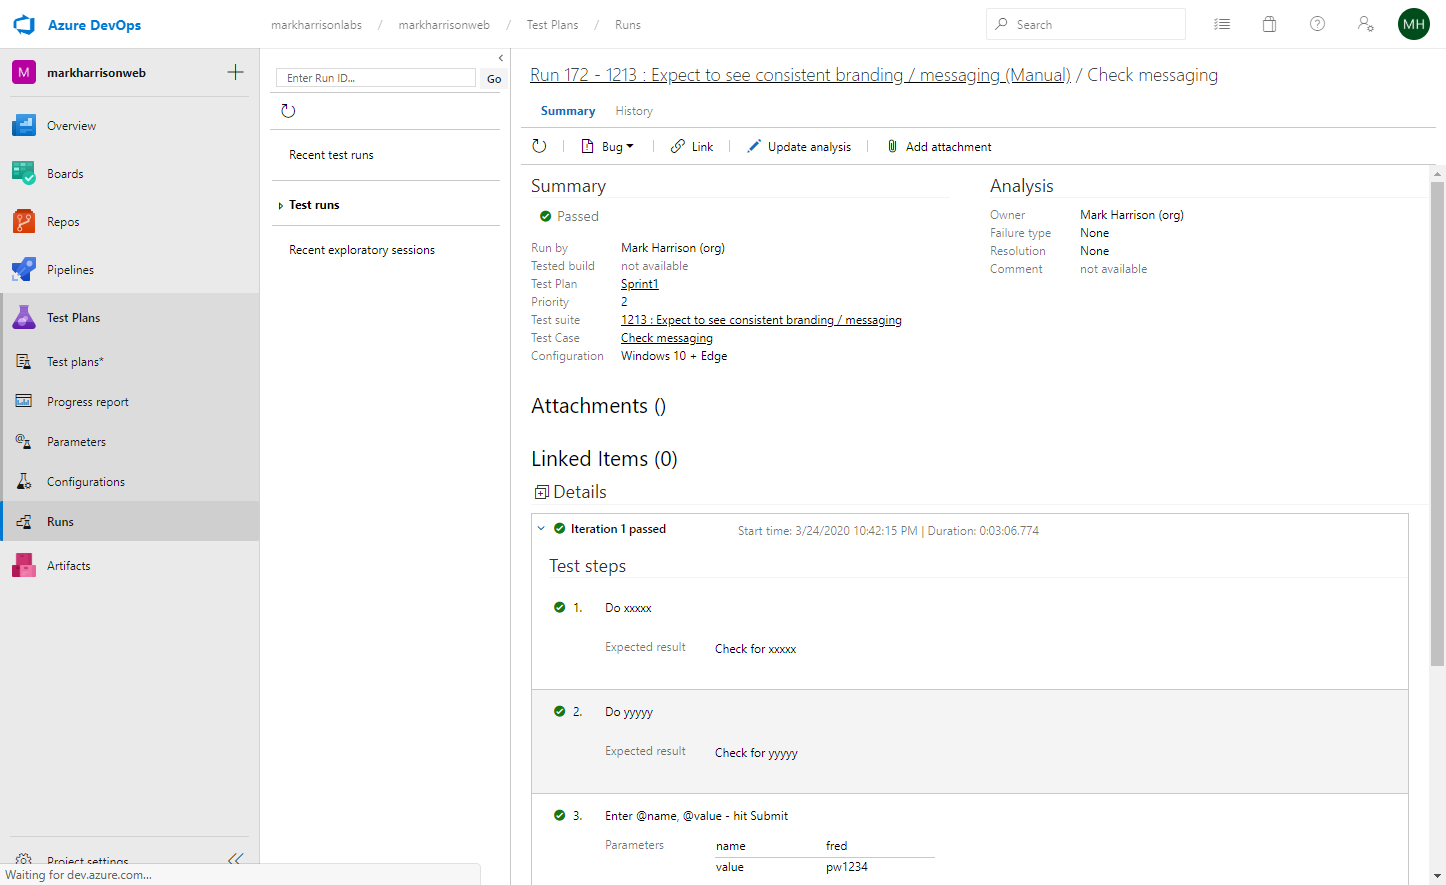Switch to the History tab
1446x885 pixels.
[x=633, y=111]
